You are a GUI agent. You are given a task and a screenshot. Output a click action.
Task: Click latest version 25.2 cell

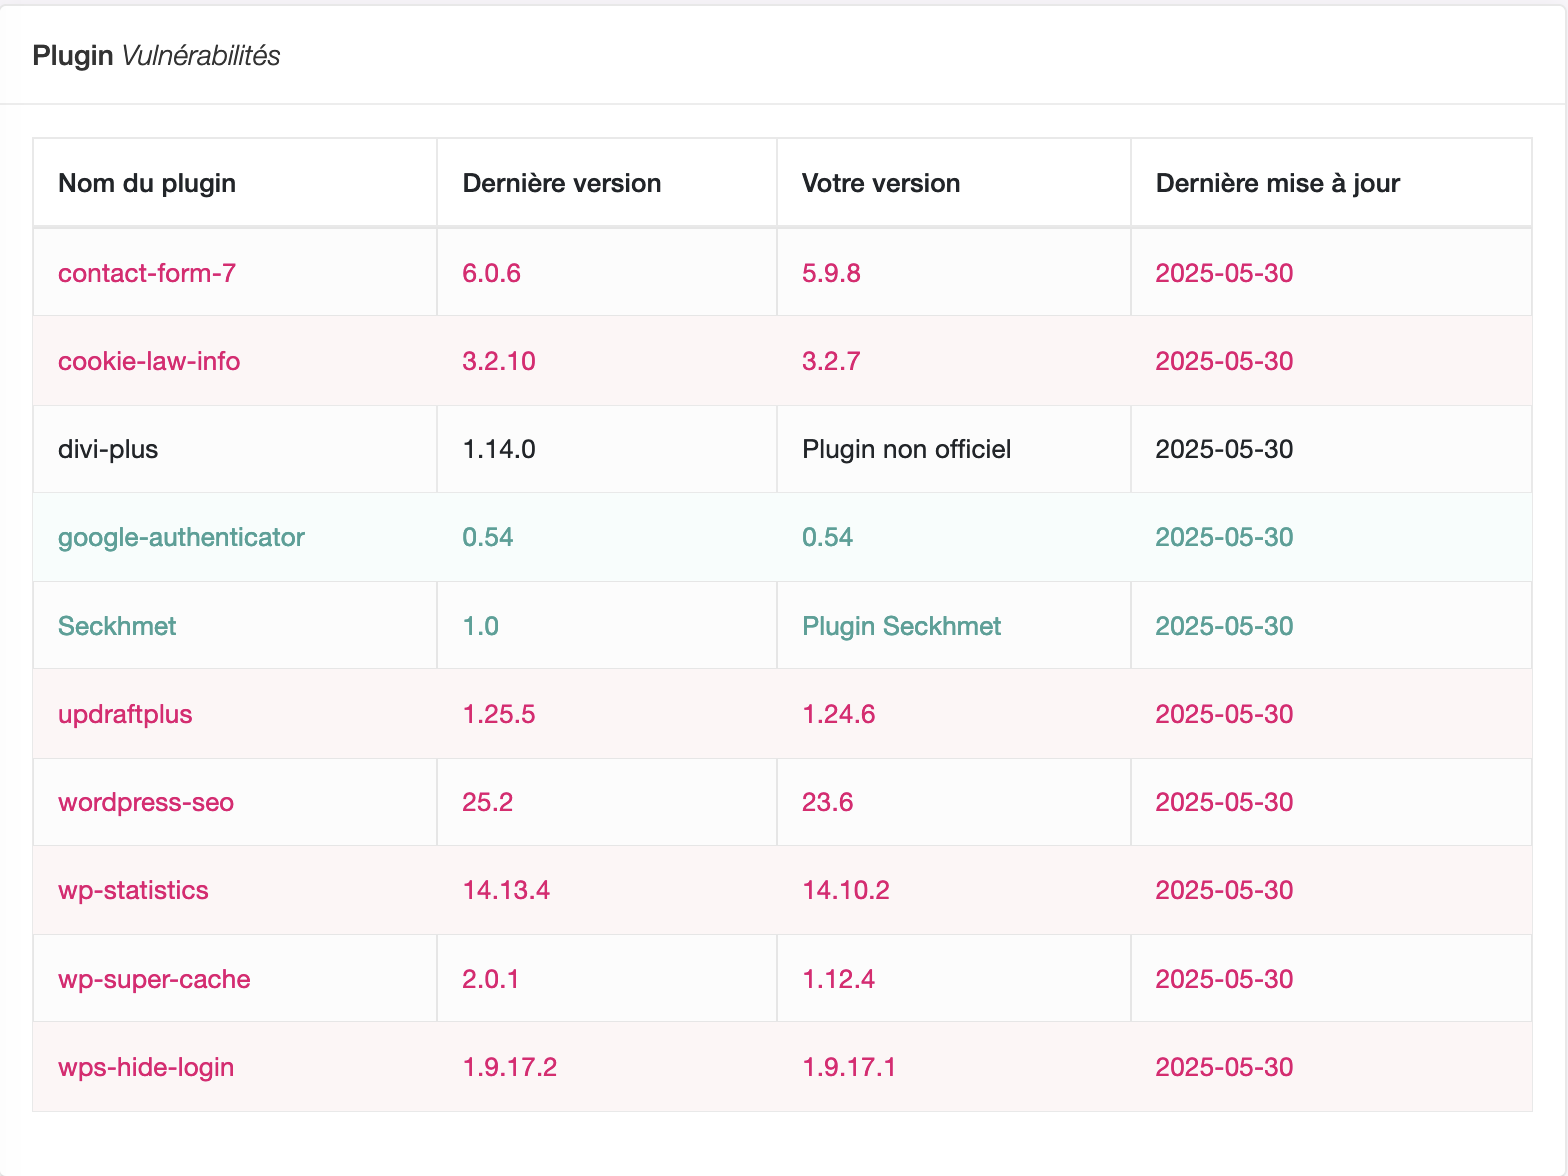(488, 802)
